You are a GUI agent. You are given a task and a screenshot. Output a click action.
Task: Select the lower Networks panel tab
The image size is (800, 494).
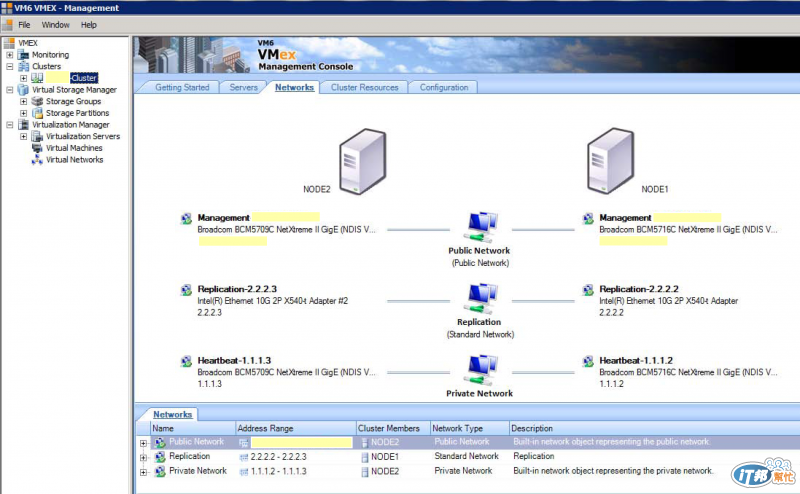pyautogui.click(x=172, y=414)
